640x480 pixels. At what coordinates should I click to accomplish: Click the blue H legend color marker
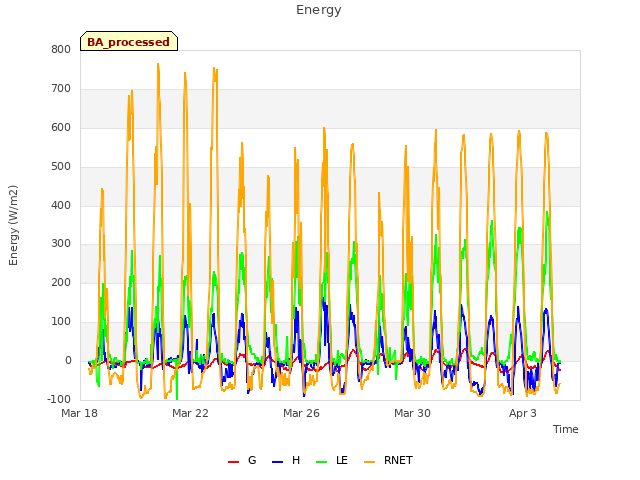click(x=277, y=462)
